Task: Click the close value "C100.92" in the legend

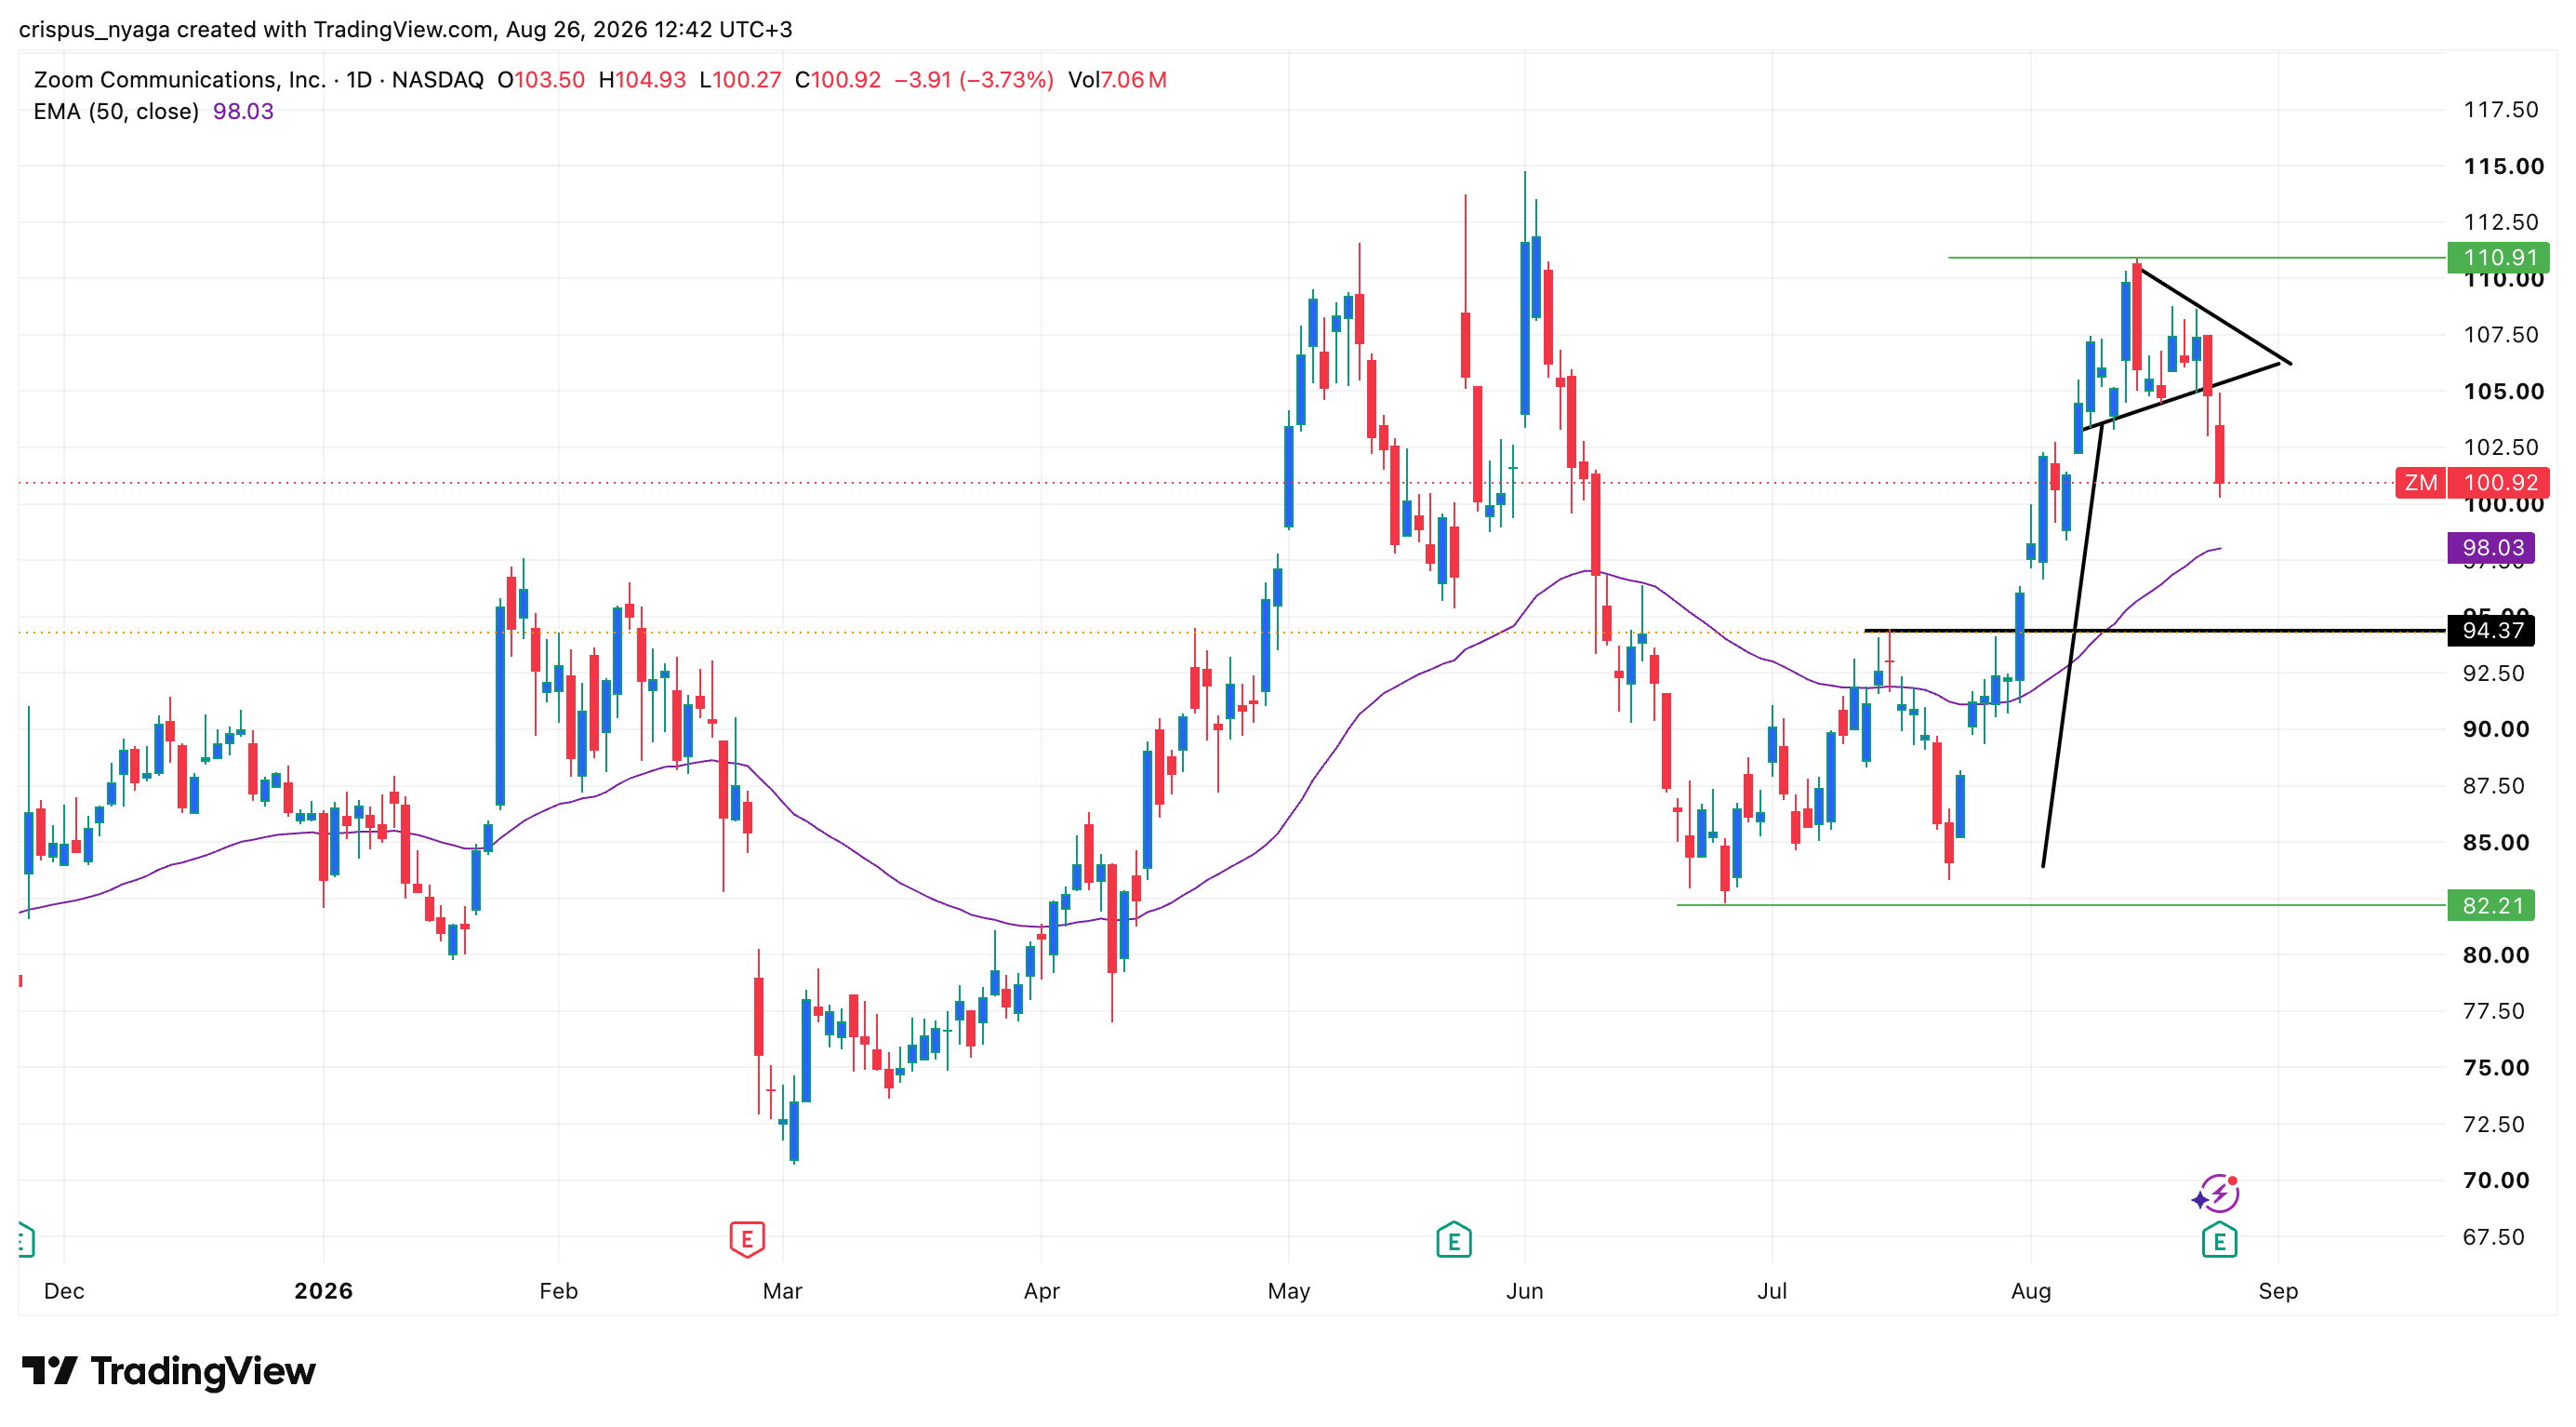Action: [x=838, y=80]
